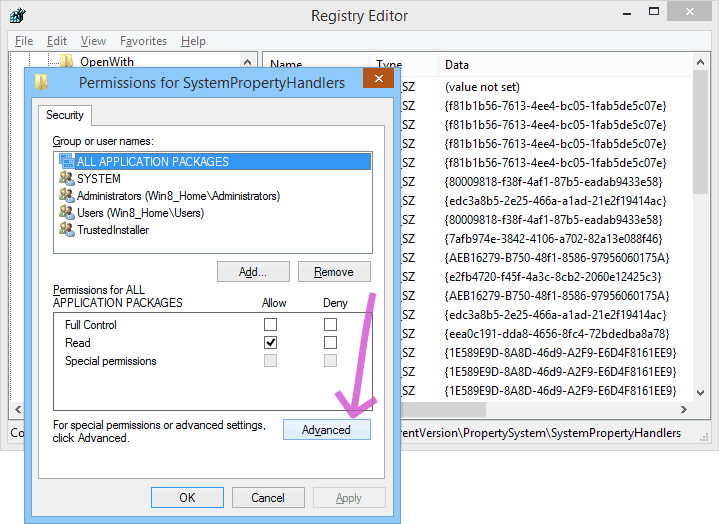
Task: Click Allow checkbox for Special permissions
Action: click(271, 361)
